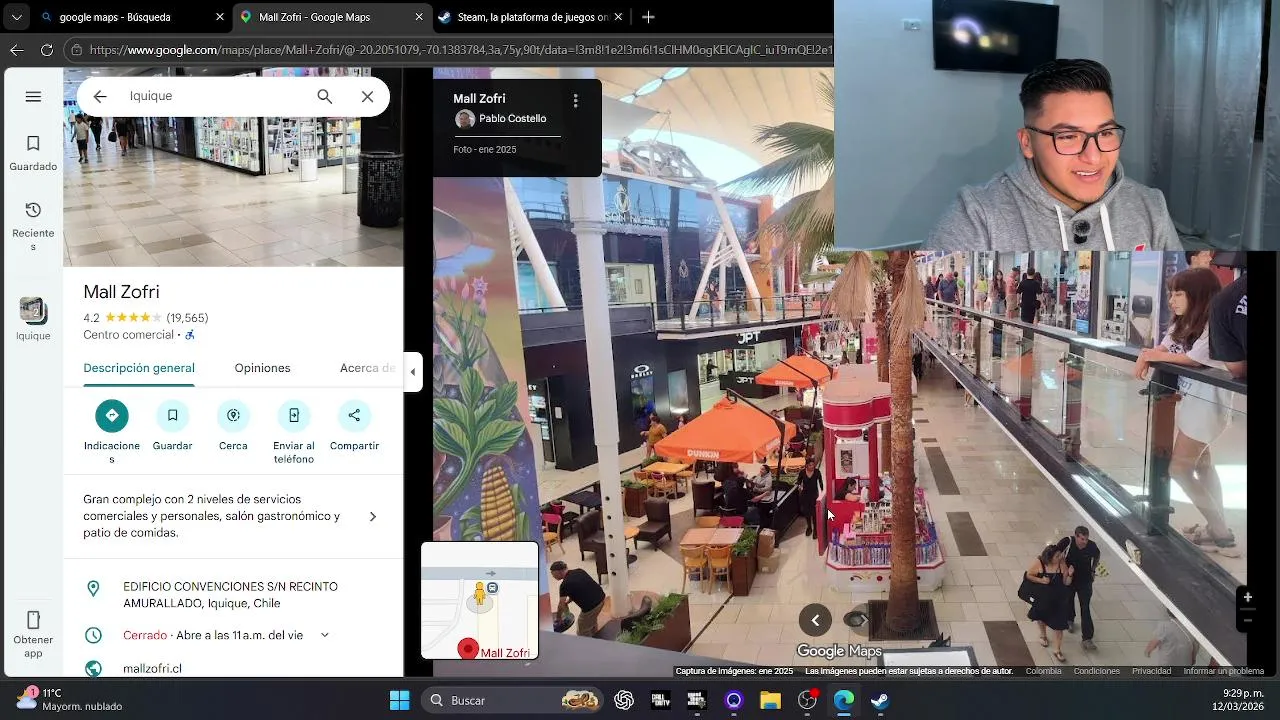
Task: Click the magnifier search icon
Action: [324, 96]
